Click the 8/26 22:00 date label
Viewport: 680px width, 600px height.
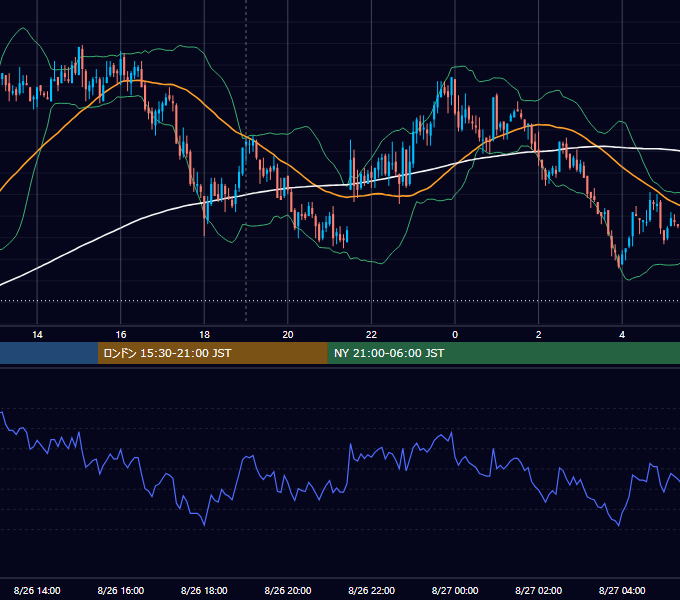371,590
